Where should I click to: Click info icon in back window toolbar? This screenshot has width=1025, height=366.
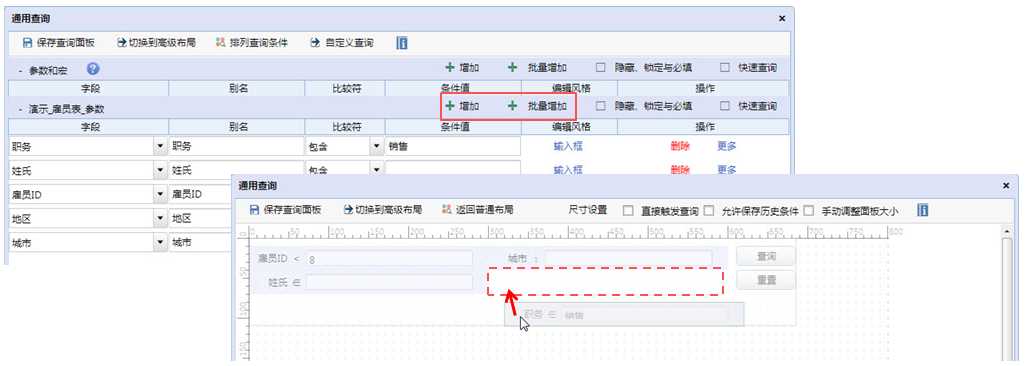(x=403, y=43)
